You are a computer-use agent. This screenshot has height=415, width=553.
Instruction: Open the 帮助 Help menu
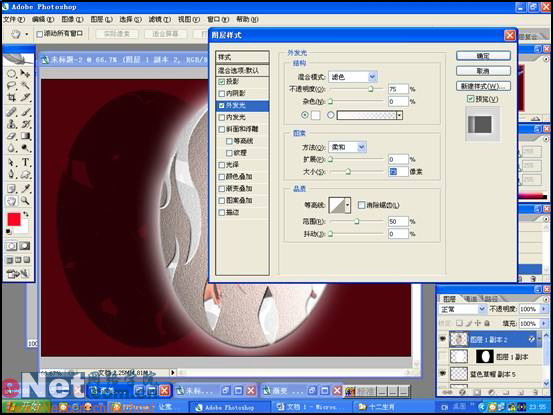(x=247, y=19)
